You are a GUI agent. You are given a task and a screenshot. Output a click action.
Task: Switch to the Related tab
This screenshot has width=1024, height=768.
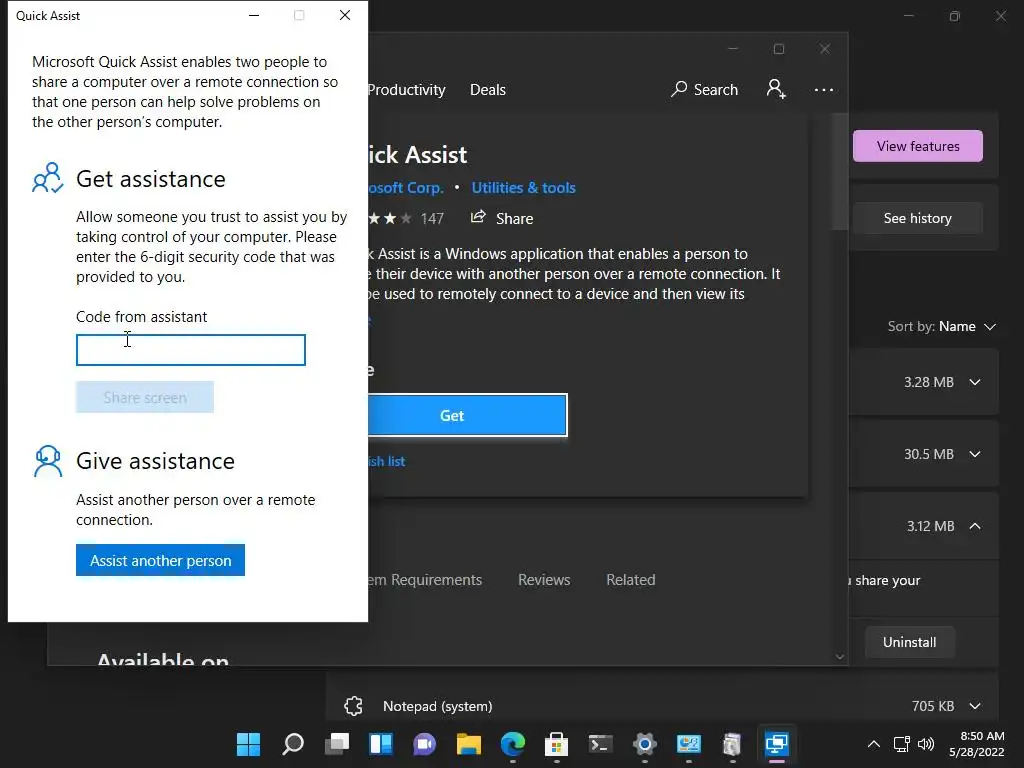[631, 580]
